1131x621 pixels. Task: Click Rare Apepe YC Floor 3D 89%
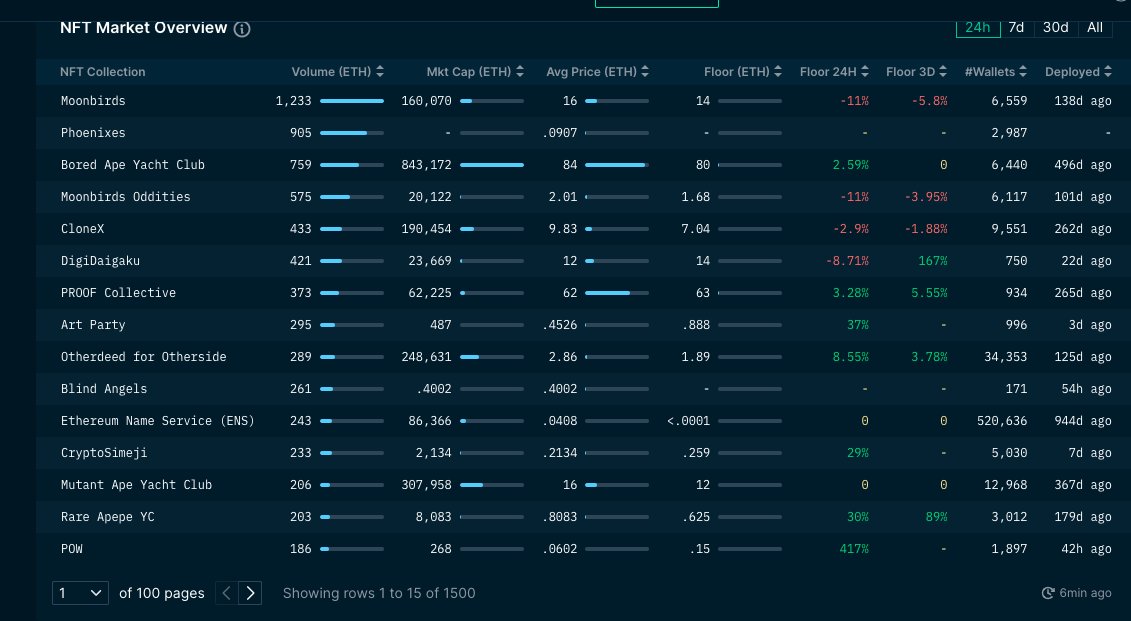[936, 516]
